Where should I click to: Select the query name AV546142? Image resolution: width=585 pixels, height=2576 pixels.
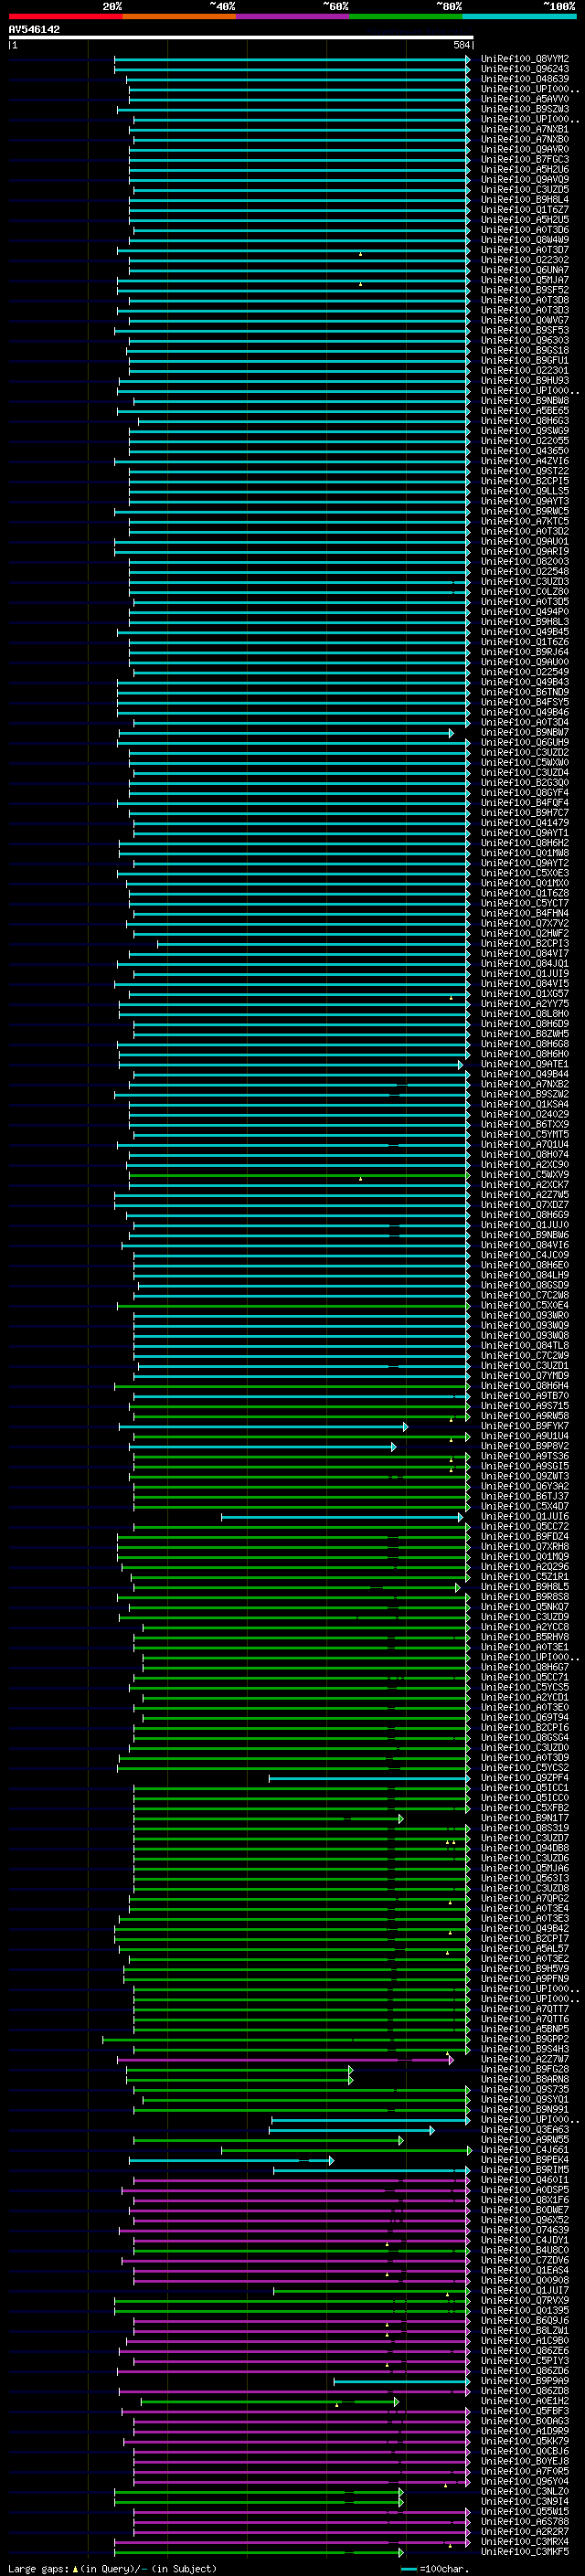click(34, 29)
